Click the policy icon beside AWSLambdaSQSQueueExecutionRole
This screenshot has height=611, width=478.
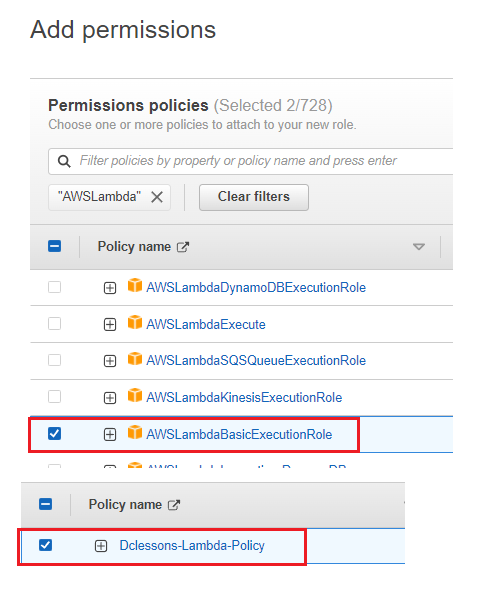click(135, 358)
